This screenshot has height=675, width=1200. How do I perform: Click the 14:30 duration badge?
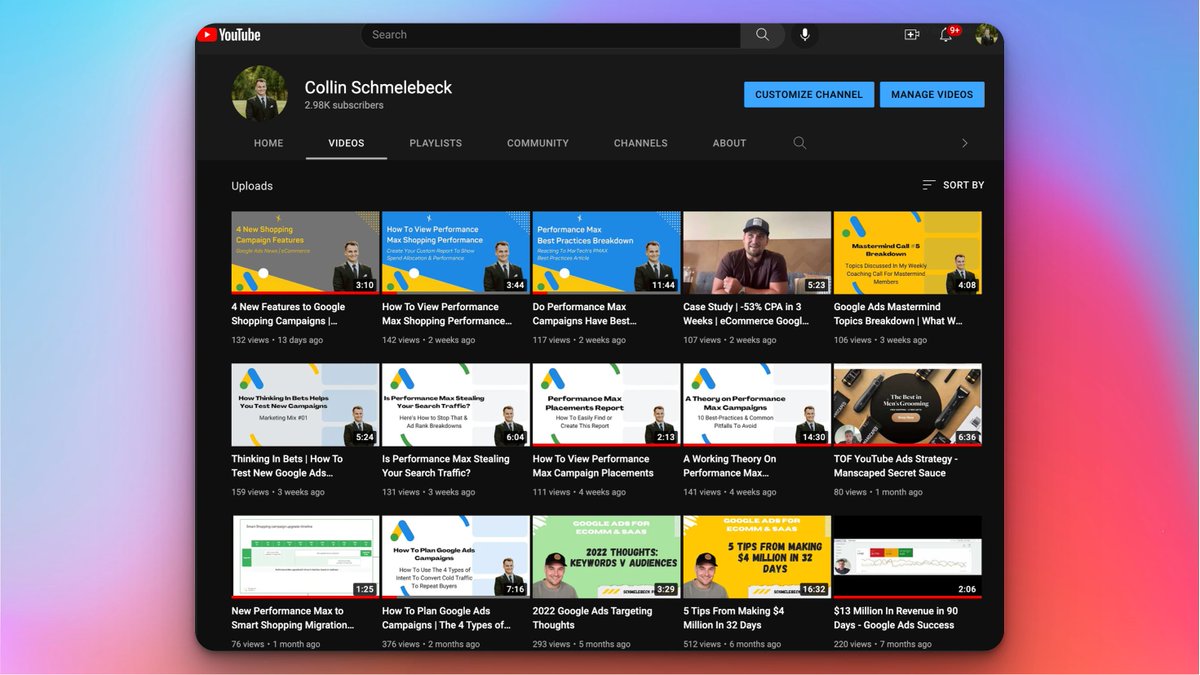814,437
